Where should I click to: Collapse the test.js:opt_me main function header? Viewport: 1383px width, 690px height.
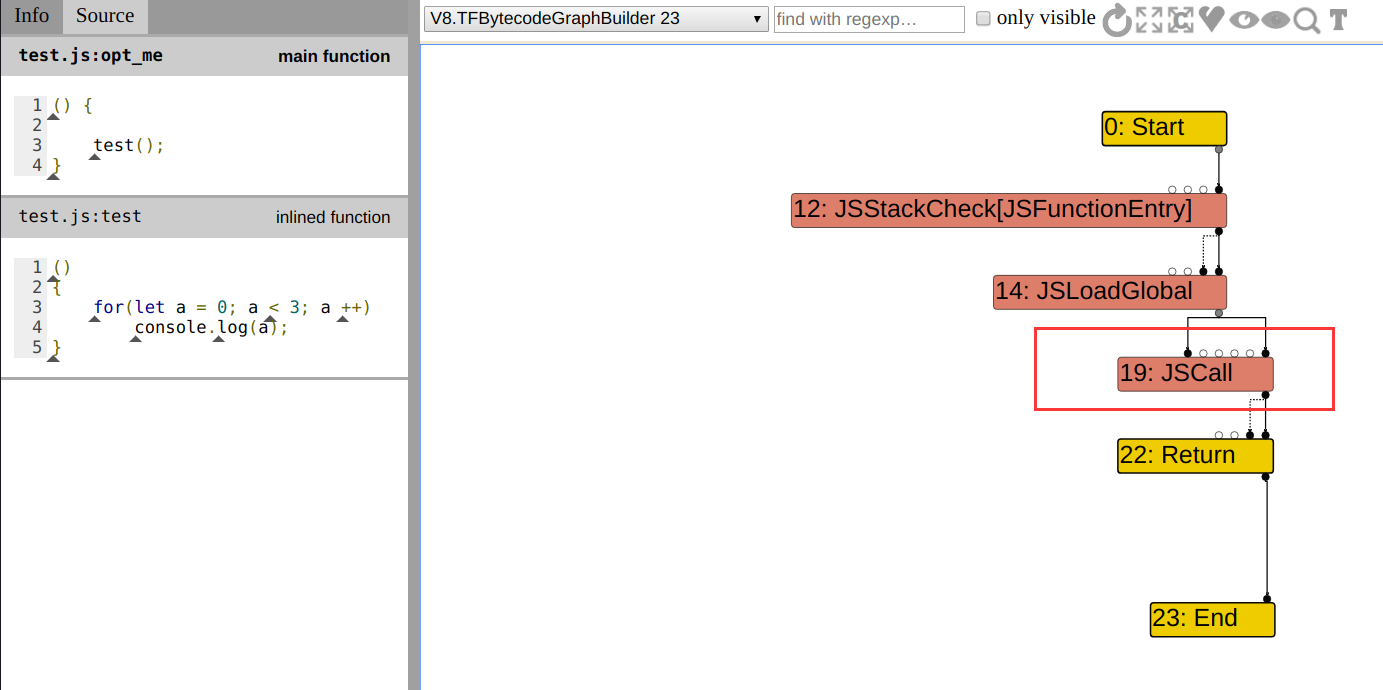coord(204,56)
